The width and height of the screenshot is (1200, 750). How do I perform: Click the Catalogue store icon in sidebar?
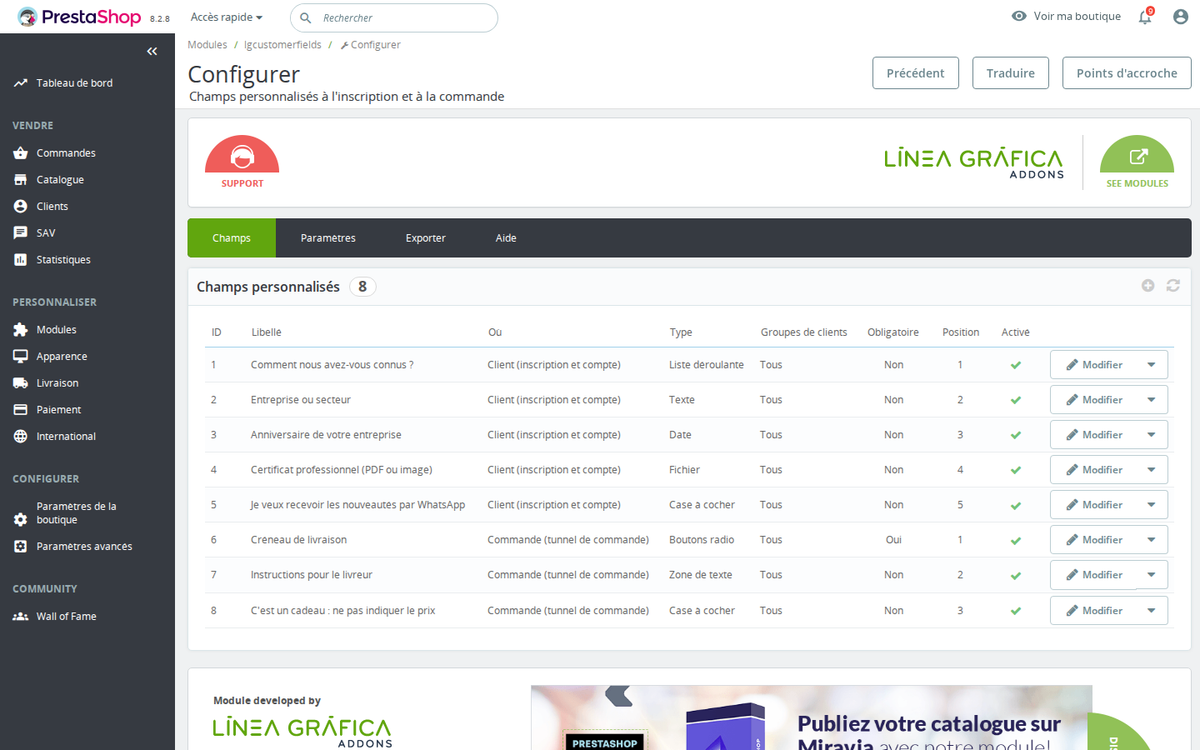coord(20,180)
